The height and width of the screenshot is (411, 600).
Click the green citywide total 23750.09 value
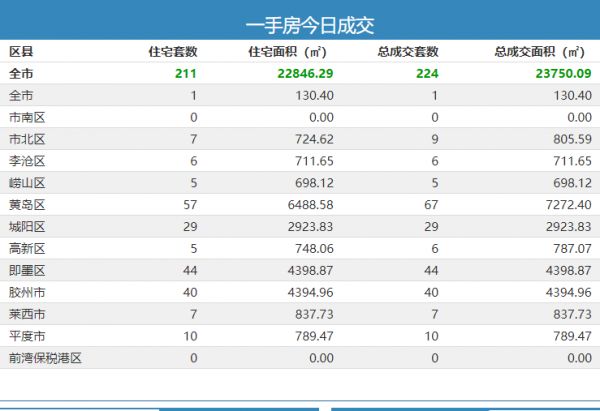pos(556,73)
